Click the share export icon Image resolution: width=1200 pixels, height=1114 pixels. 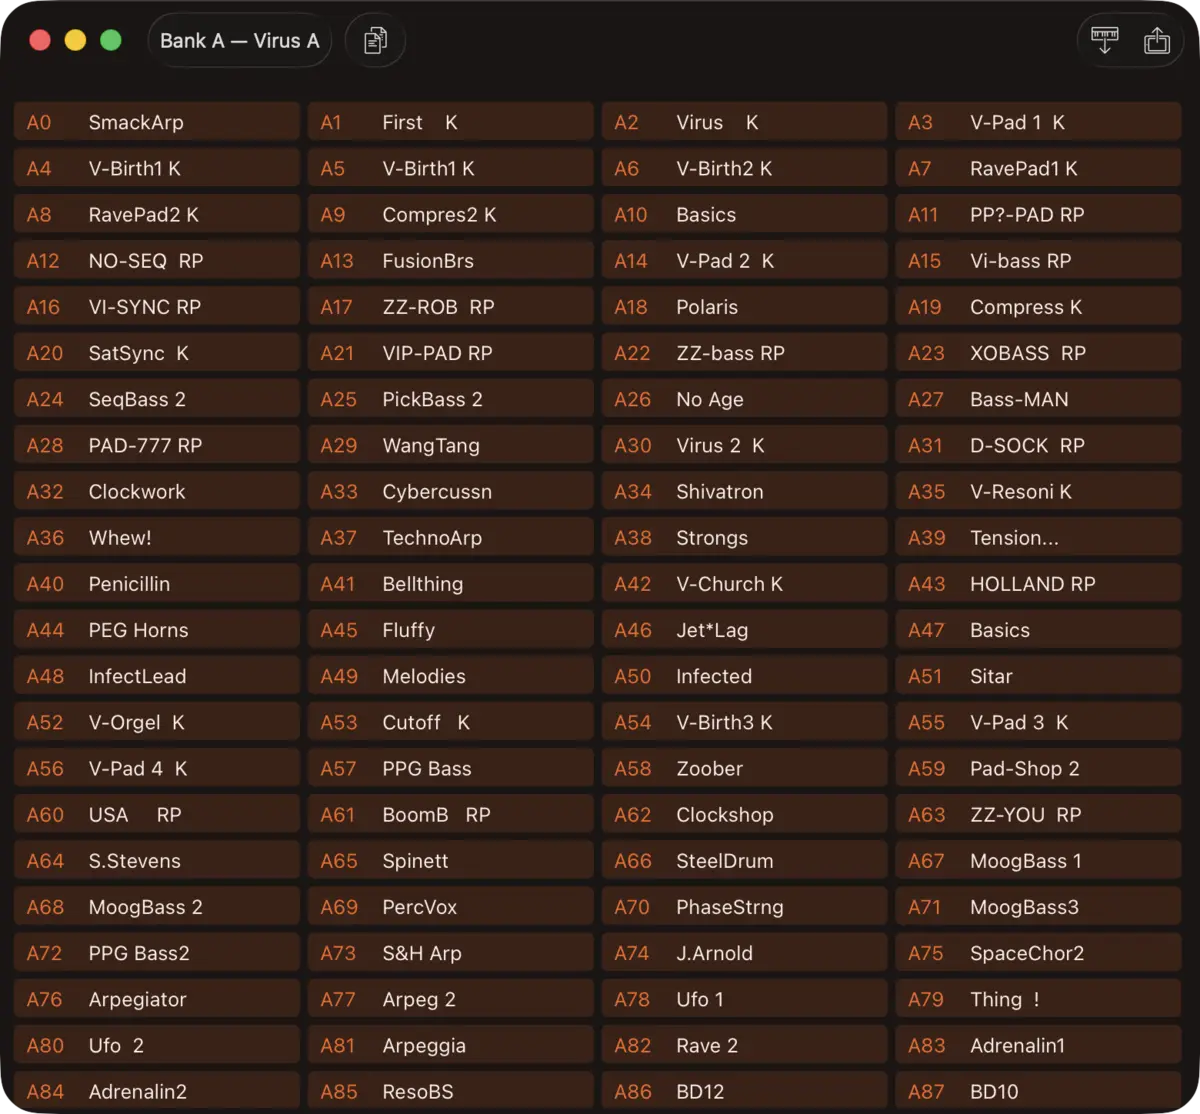point(1157,41)
